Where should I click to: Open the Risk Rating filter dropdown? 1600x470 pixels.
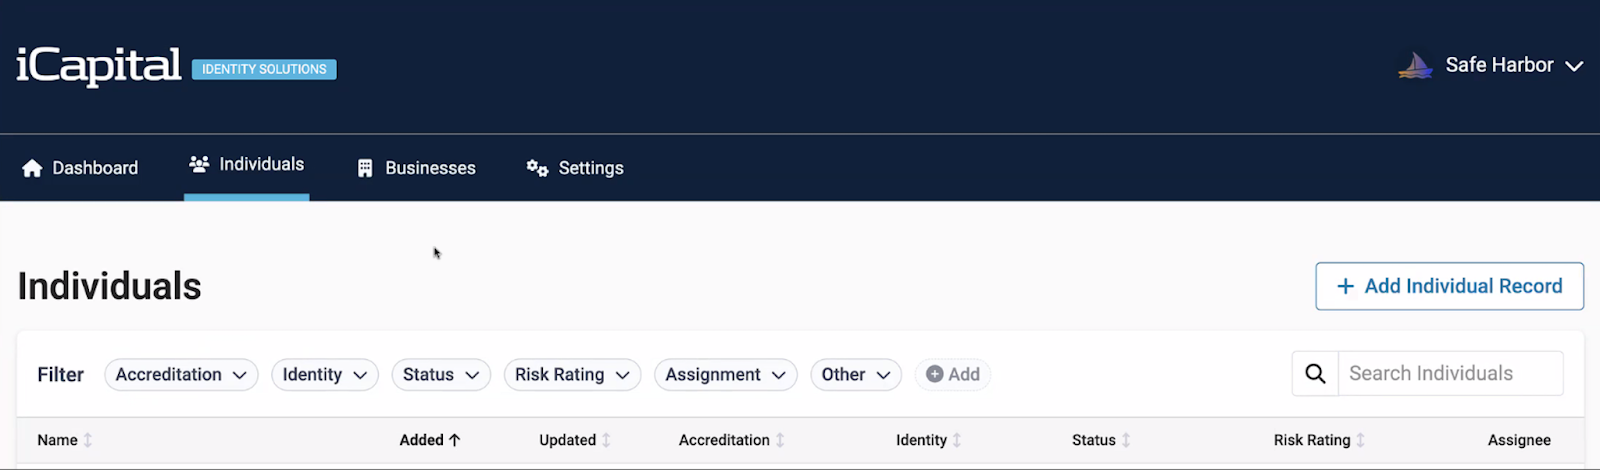tap(572, 375)
